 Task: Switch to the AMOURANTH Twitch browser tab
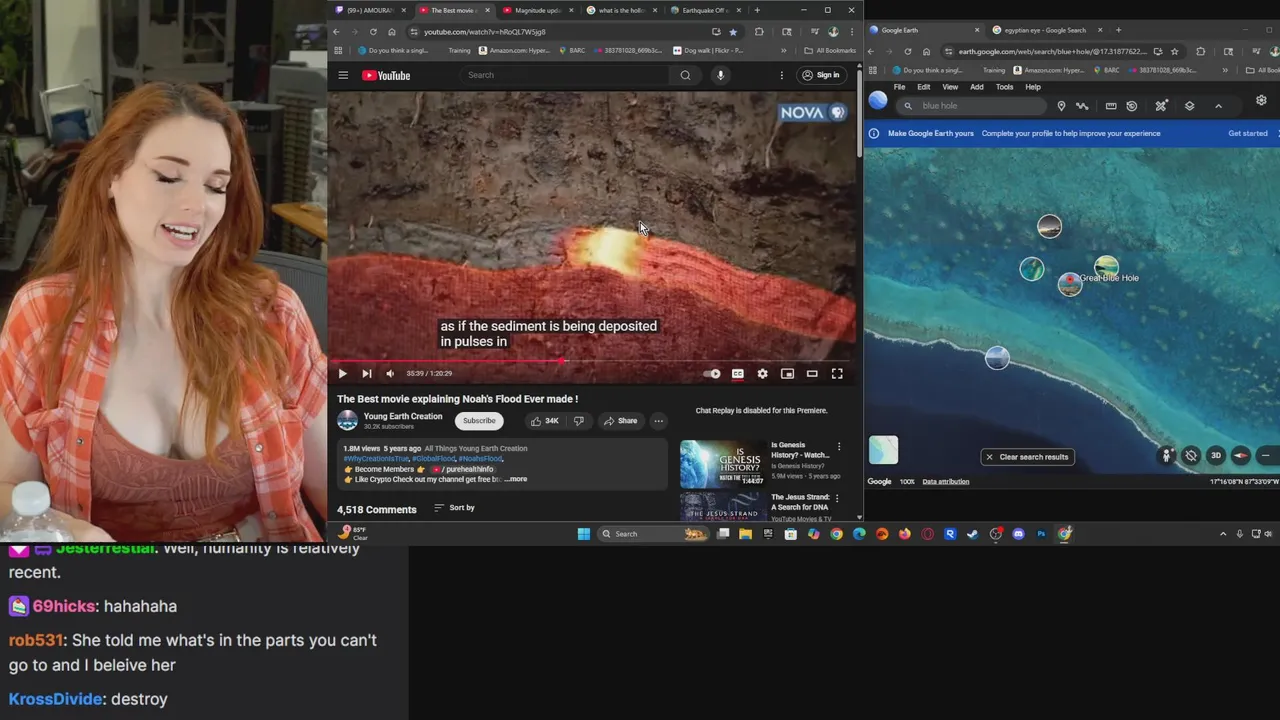click(371, 10)
